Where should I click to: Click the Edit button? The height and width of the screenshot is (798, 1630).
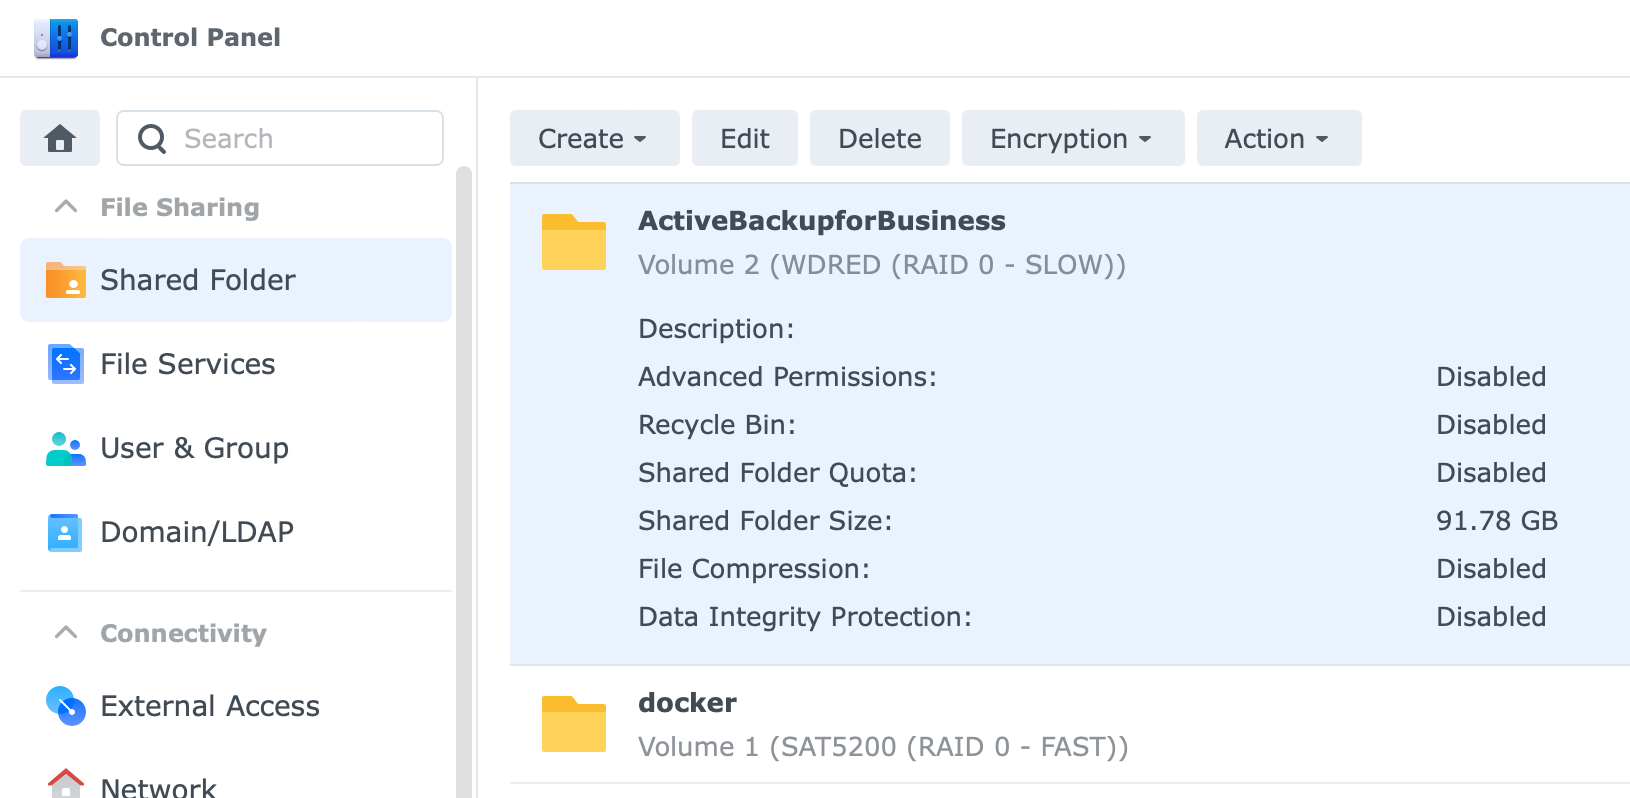click(x=745, y=138)
